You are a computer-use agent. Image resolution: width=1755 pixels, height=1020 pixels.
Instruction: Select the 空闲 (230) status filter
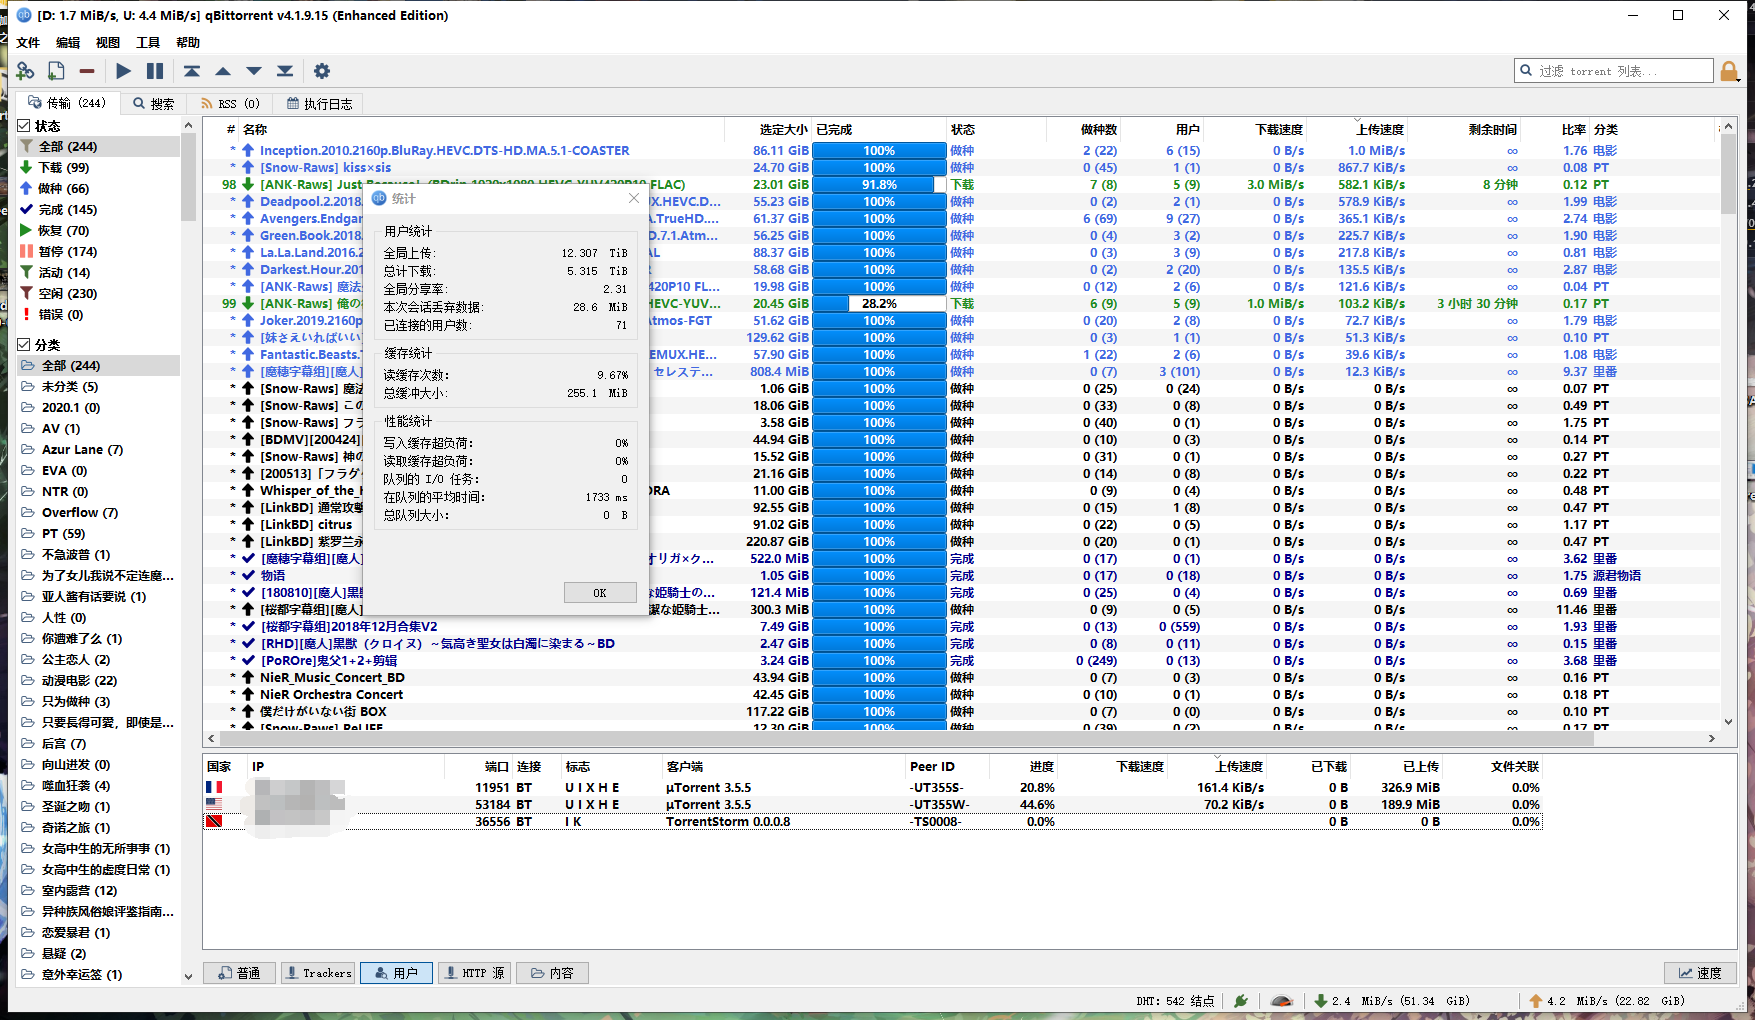(98, 294)
